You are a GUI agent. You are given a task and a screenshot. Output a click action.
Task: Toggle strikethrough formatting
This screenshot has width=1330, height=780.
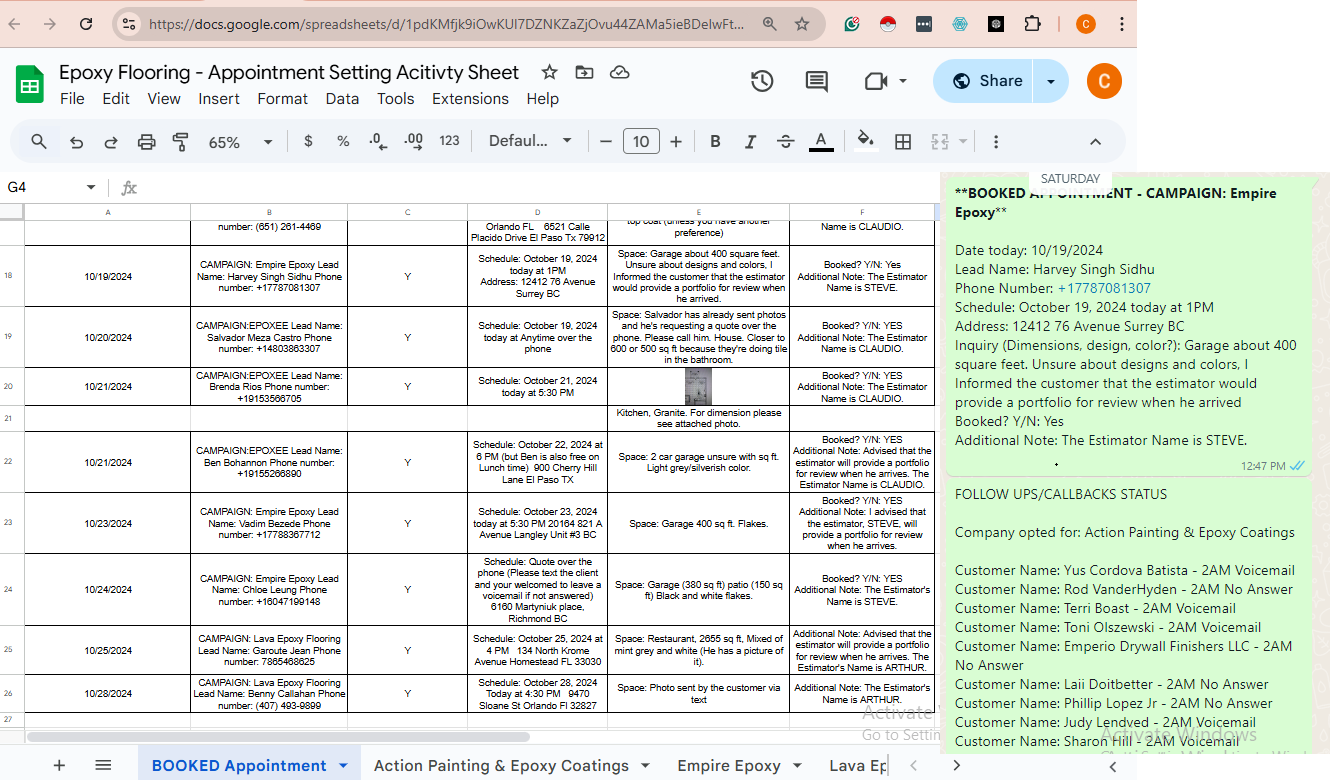786,142
